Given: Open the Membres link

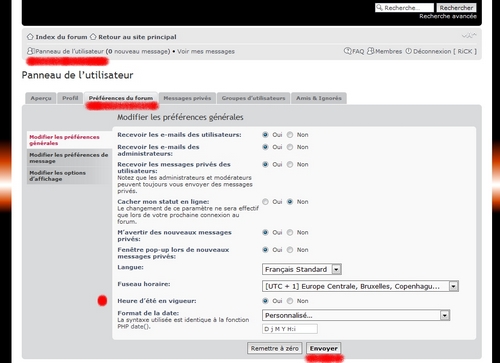Looking at the screenshot, I should pyautogui.click(x=389, y=51).
